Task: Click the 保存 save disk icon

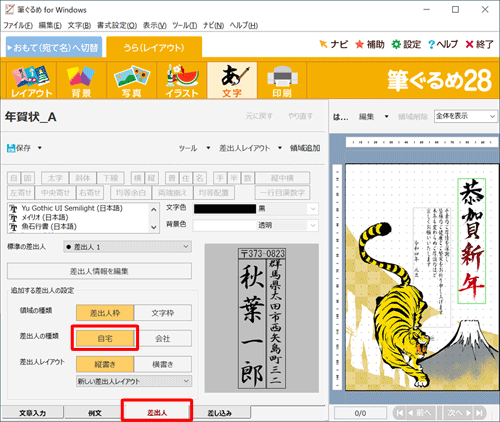Action: (x=11, y=148)
